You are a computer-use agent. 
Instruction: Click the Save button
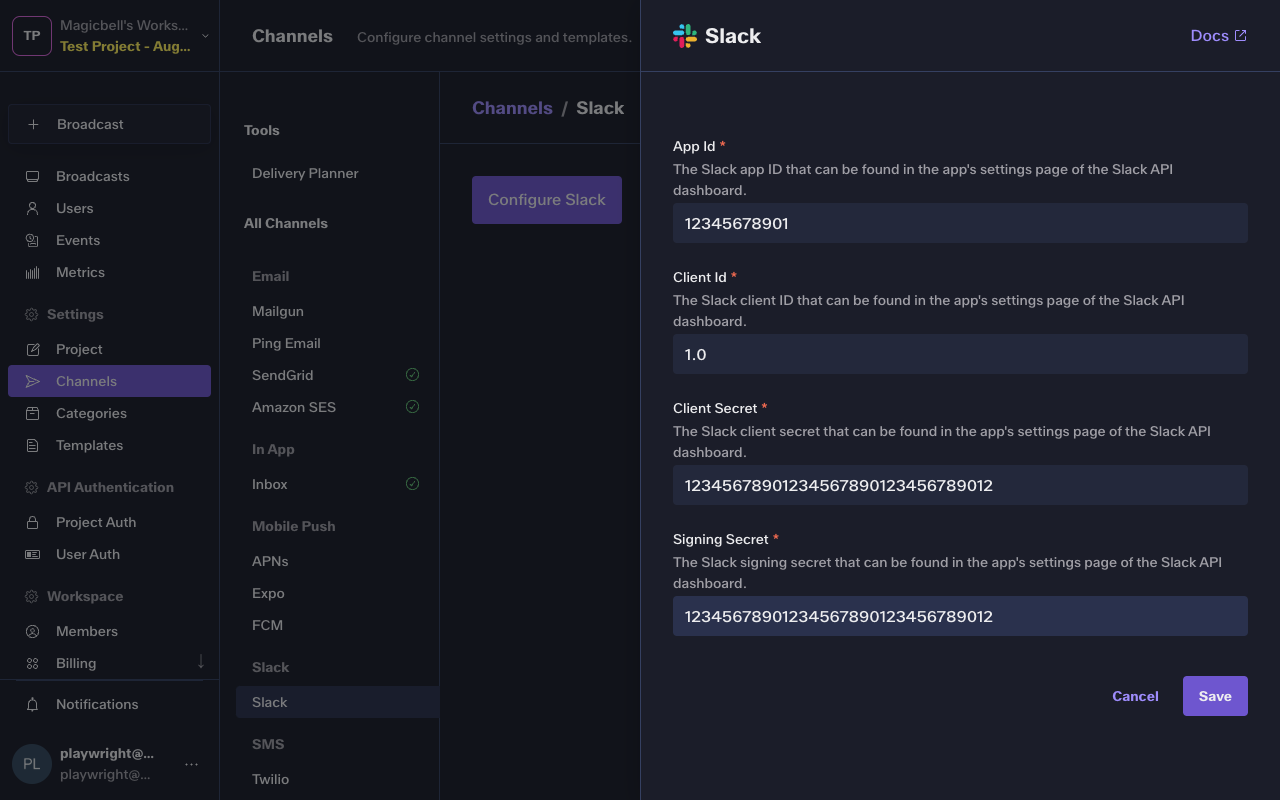click(1215, 696)
